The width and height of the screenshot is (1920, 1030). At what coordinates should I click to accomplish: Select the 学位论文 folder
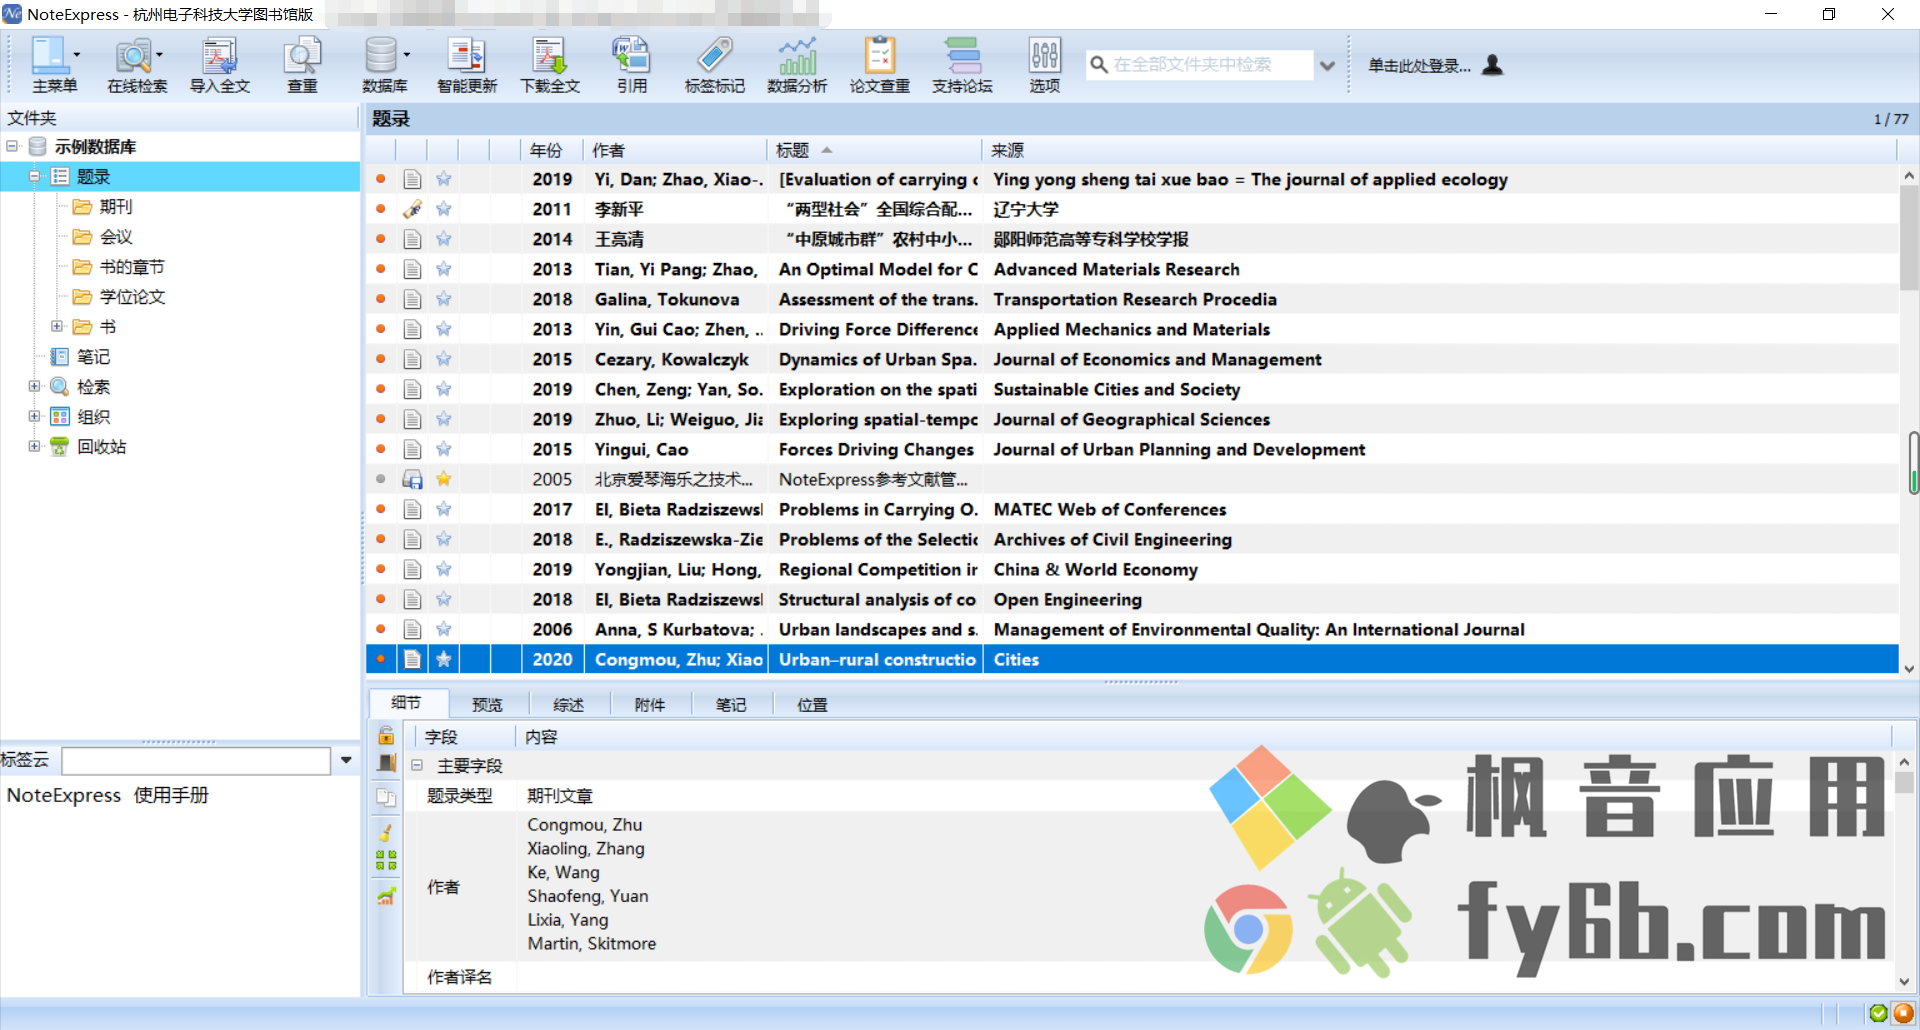132,297
